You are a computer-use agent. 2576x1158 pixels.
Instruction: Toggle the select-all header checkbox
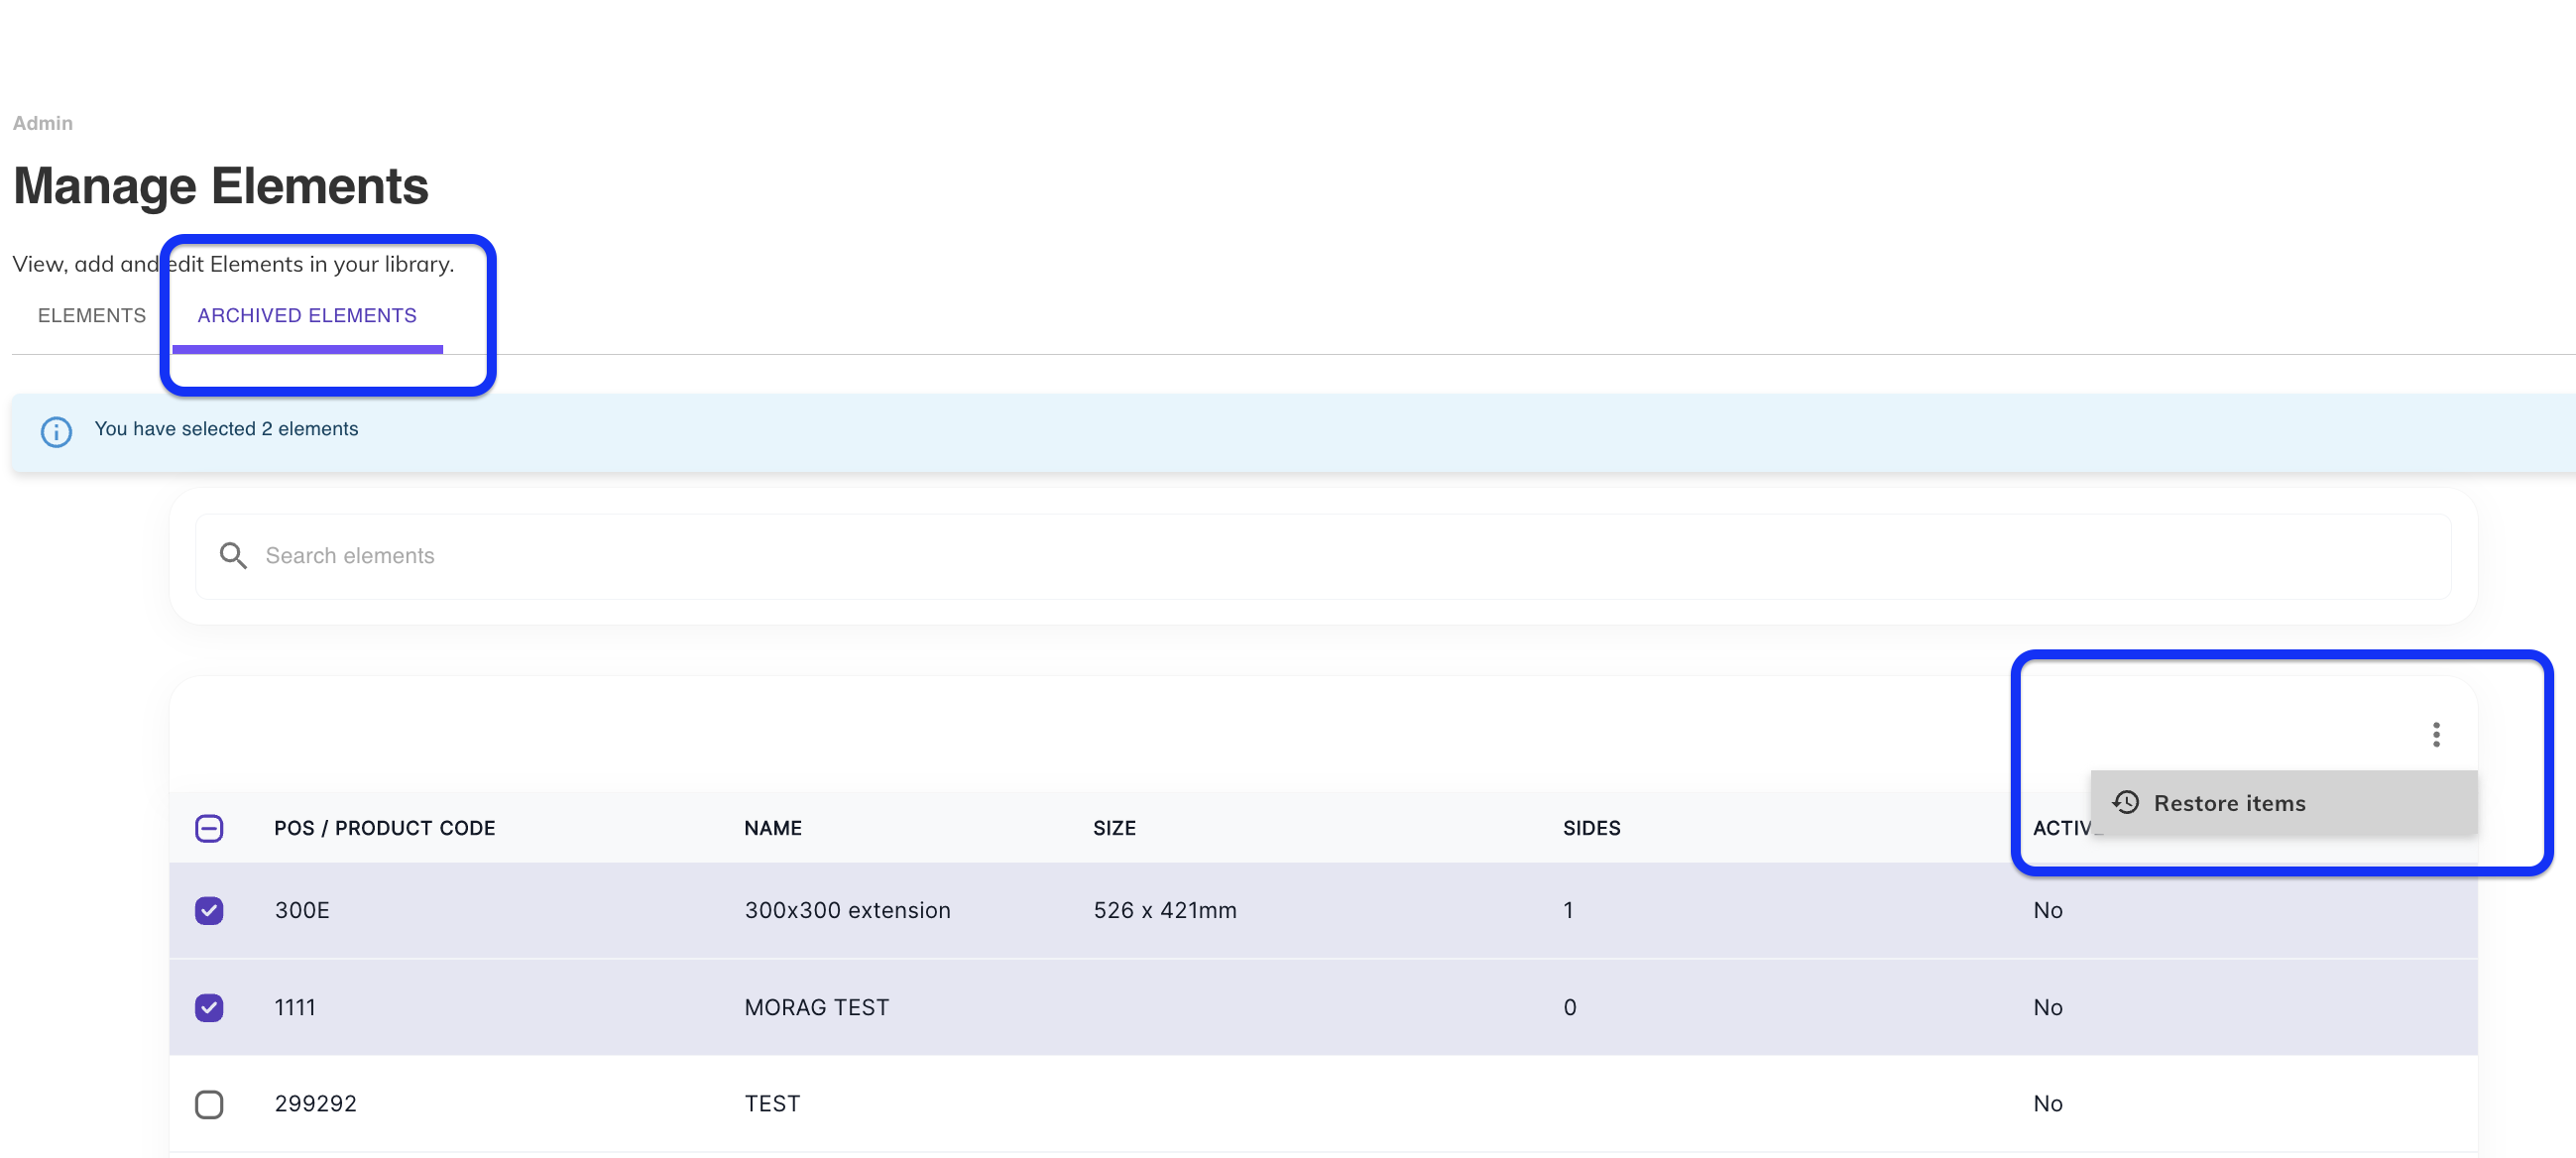point(209,828)
